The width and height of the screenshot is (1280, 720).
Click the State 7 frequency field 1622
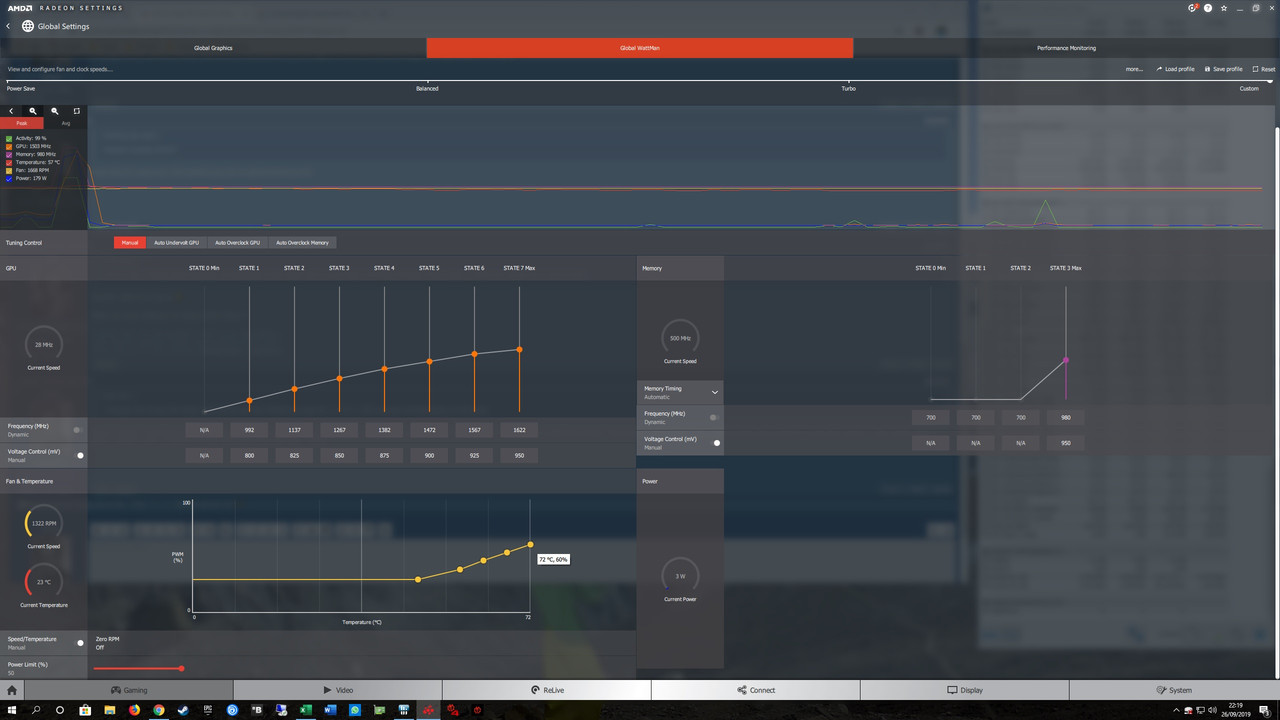[x=519, y=430]
